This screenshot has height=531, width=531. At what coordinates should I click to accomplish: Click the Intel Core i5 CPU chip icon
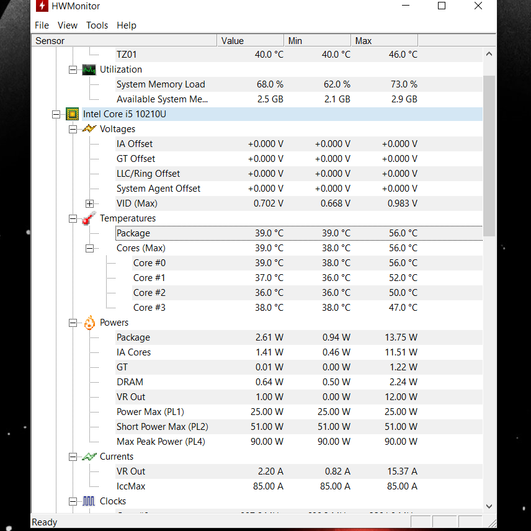(x=72, y=114)
